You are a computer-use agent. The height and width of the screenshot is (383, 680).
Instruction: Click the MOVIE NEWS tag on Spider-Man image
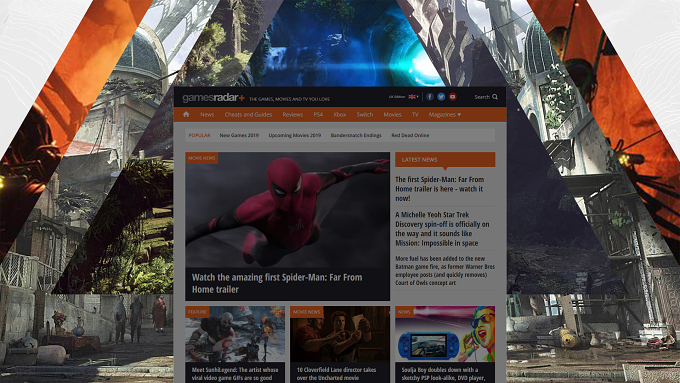click(x=202, y=158)
